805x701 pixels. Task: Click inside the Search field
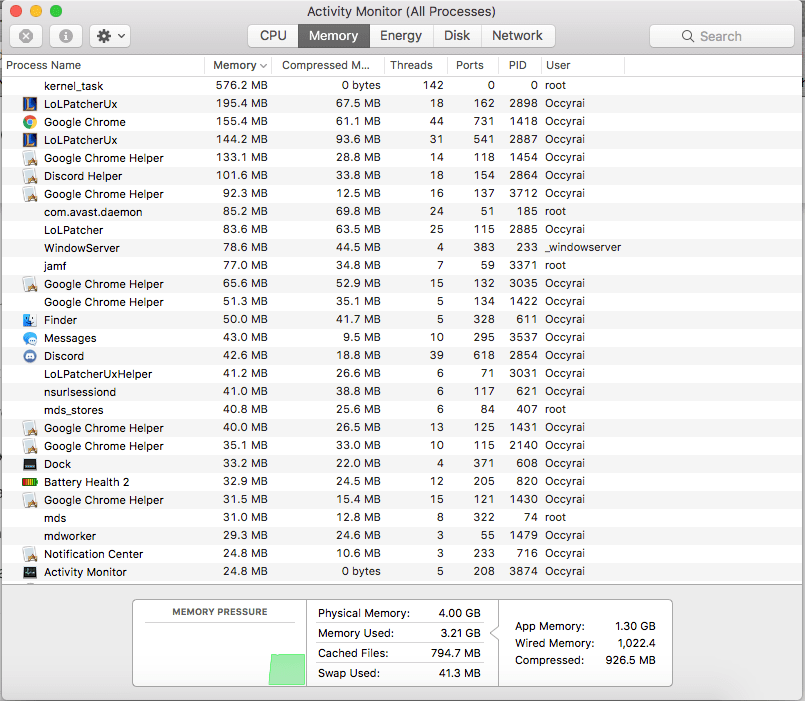tap(721, 35)
